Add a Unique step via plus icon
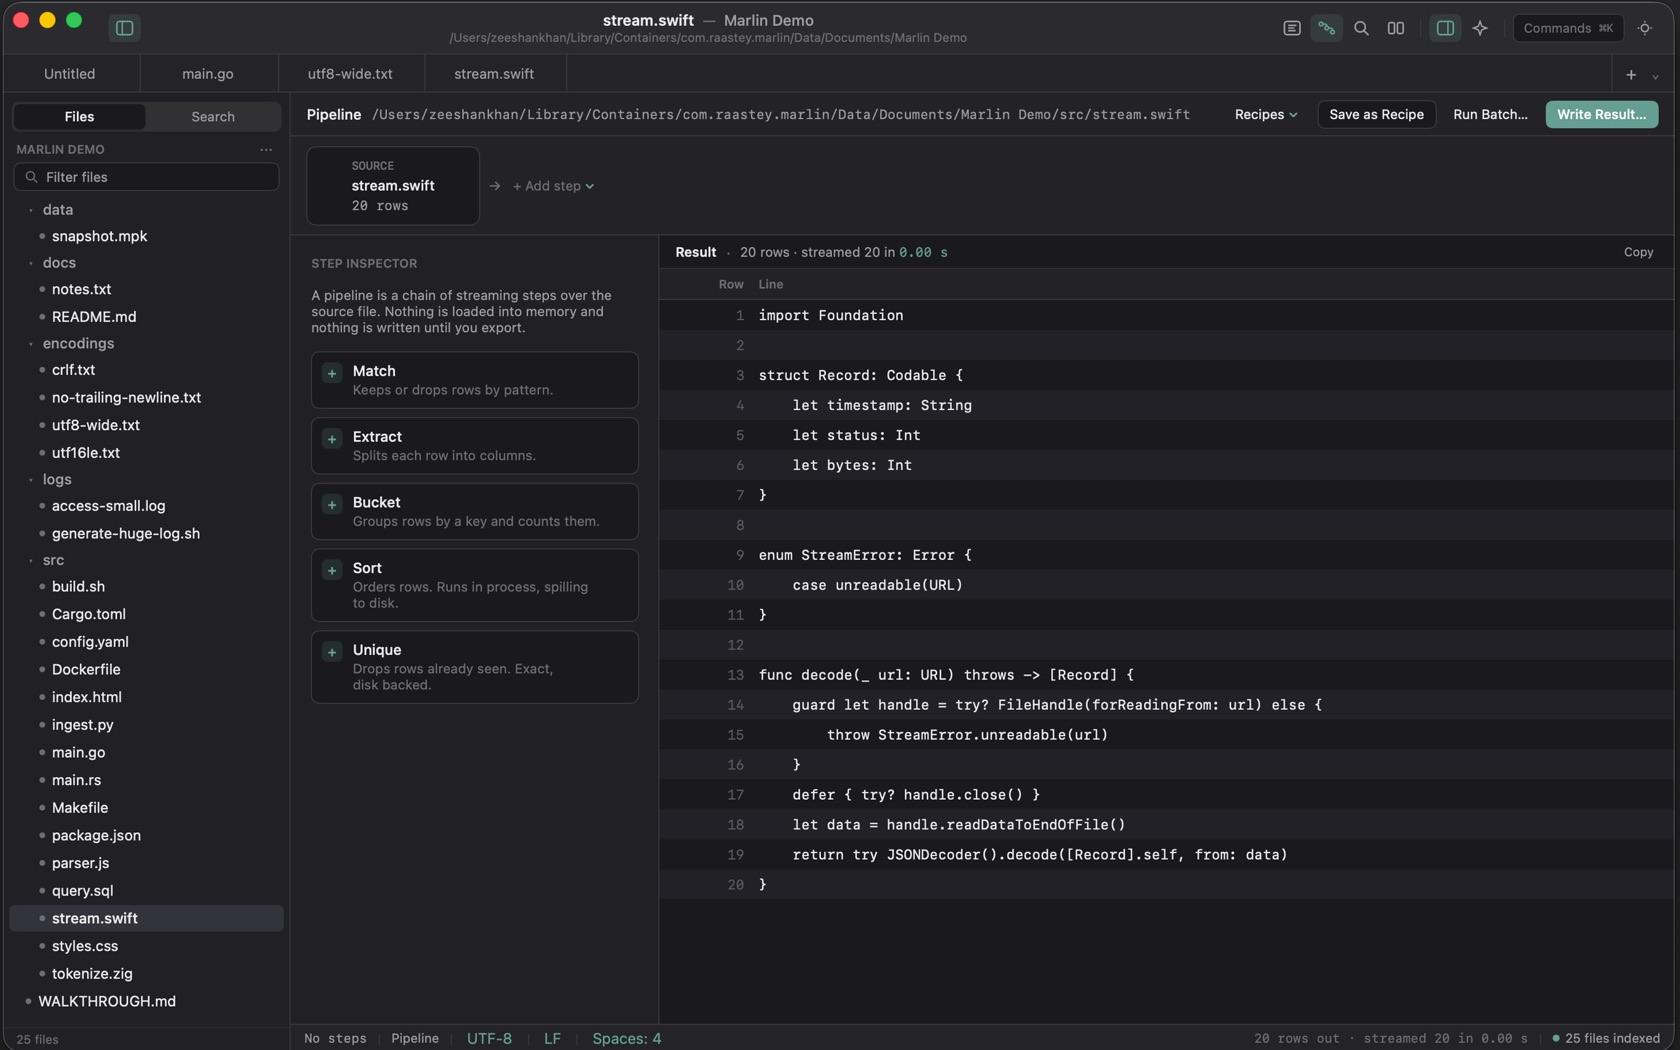1680x1050 pixels. point(332,652)
